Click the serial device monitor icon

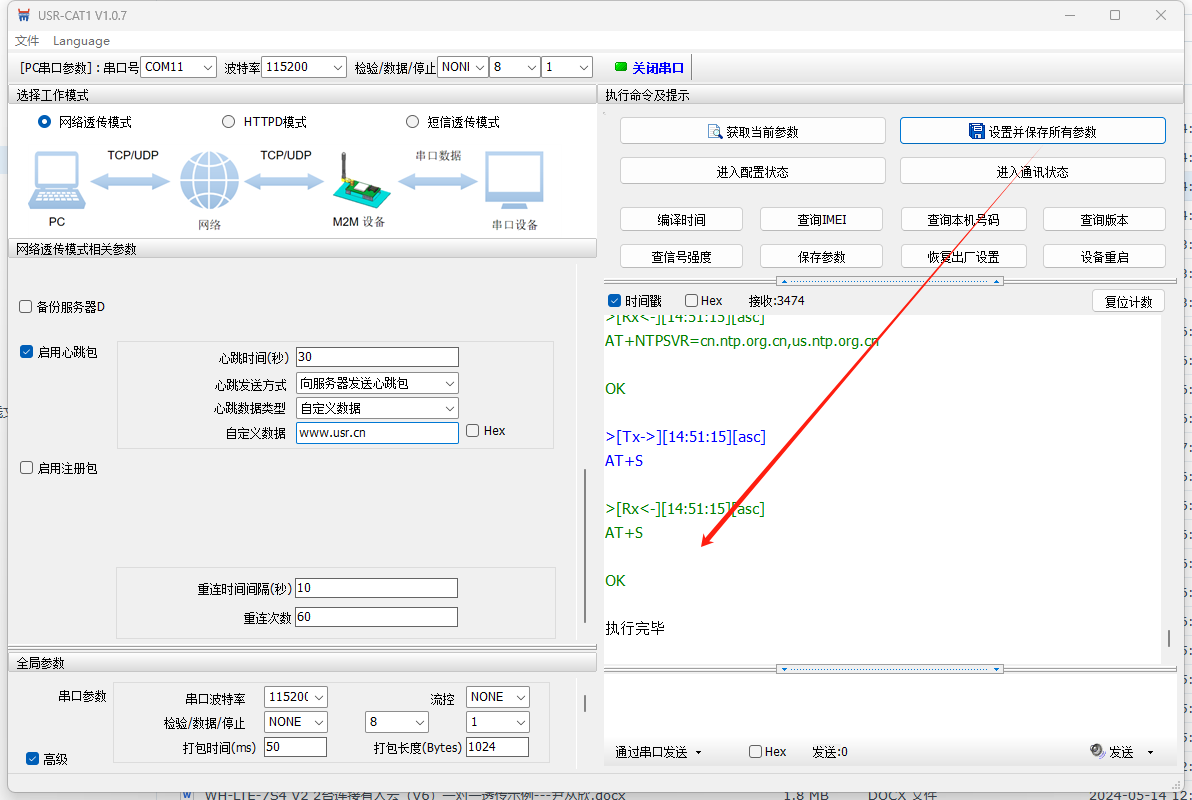(x=514, y=181)
